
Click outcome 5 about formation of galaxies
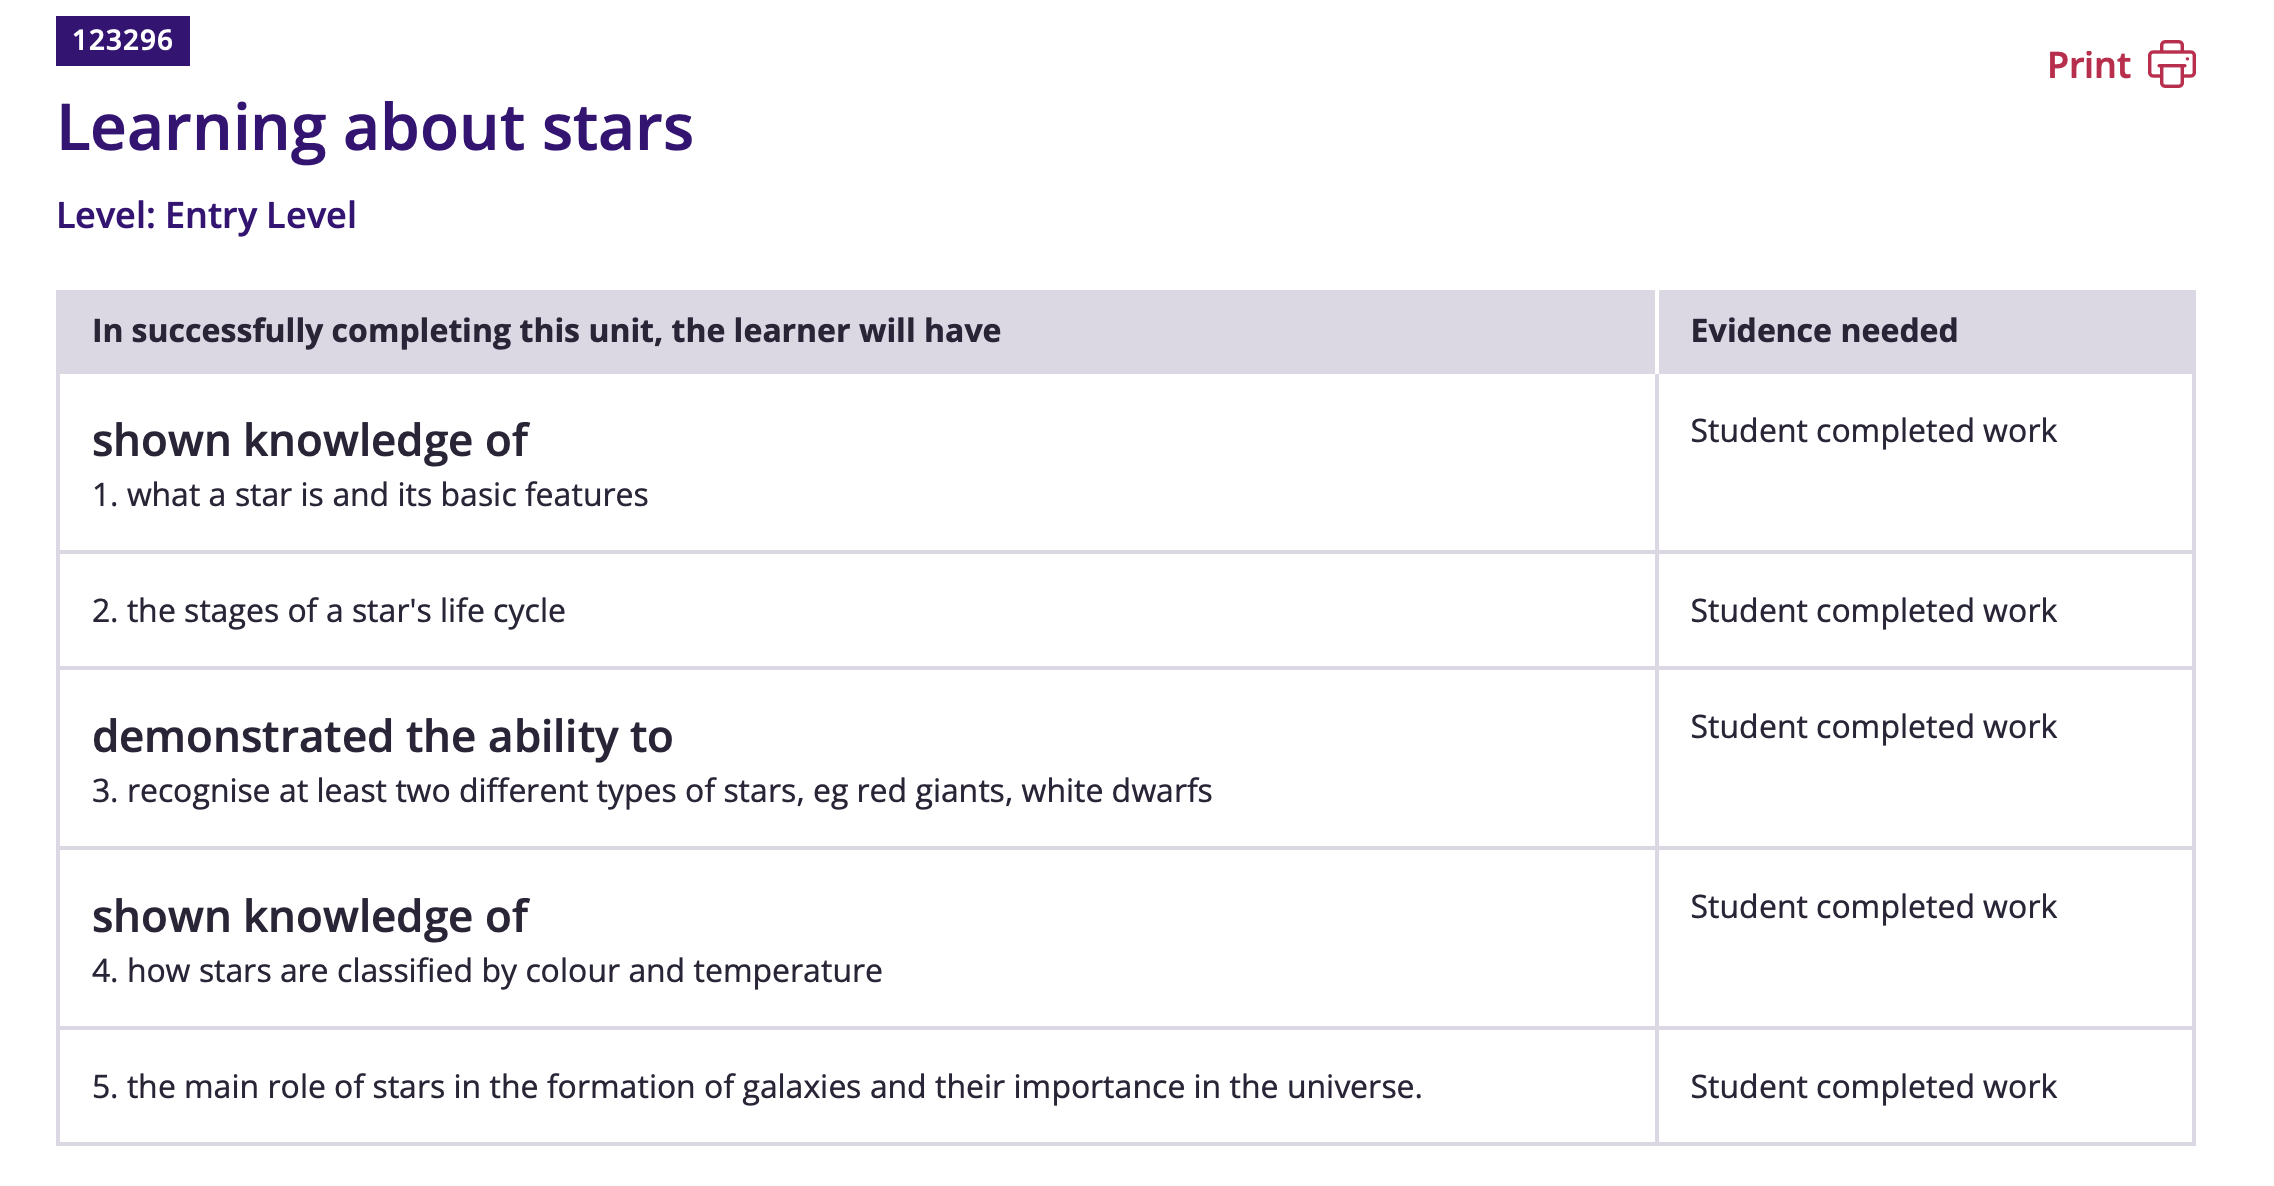coord(756,1087)
